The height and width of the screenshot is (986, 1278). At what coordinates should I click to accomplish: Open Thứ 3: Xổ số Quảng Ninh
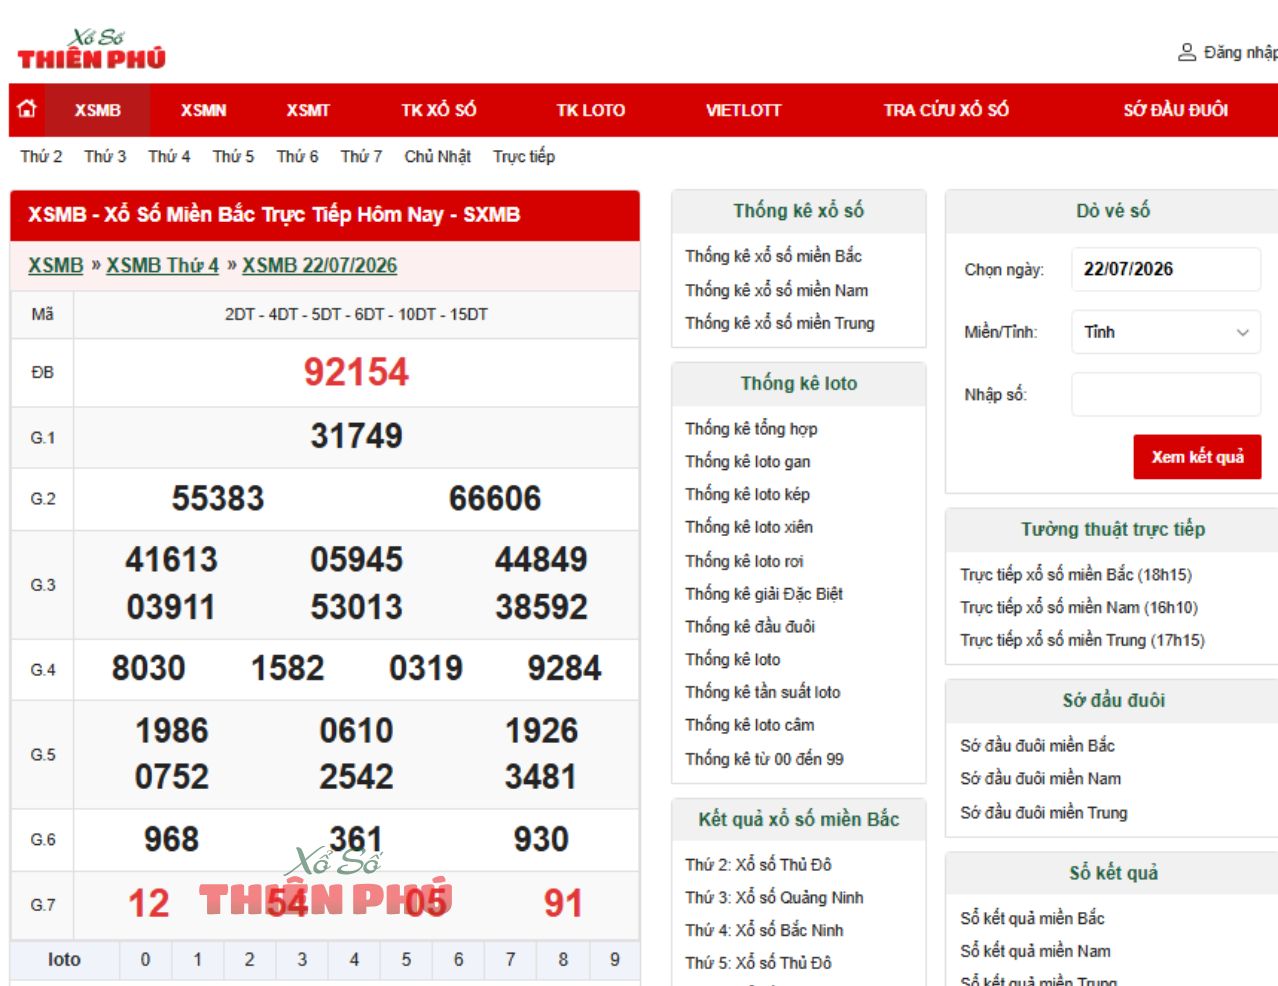tap(774, 898)
